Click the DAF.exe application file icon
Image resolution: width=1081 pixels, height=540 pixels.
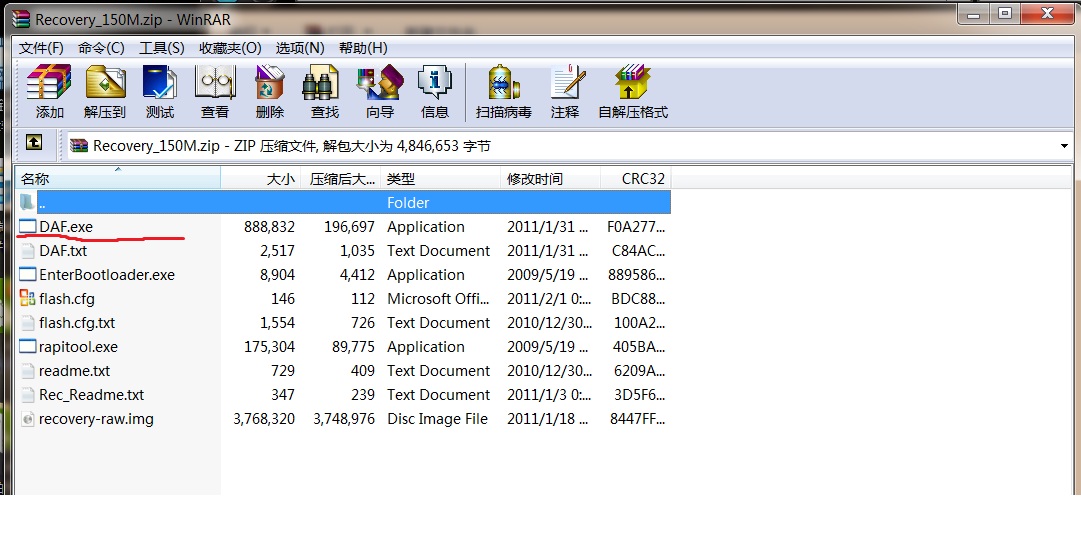tap(27, 226)
